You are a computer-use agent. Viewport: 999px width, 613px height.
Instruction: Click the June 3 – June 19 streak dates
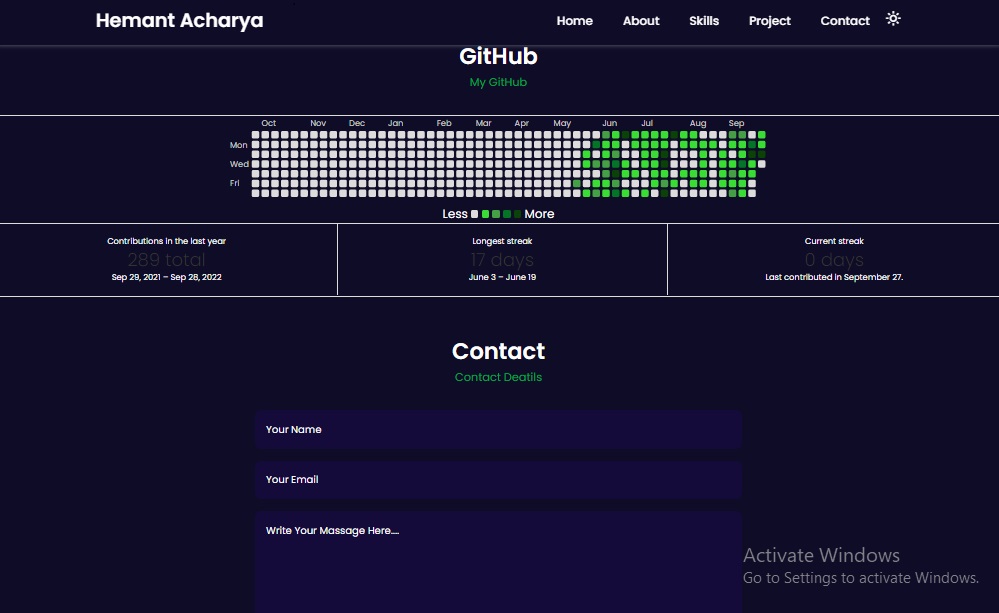pos(502,277)
